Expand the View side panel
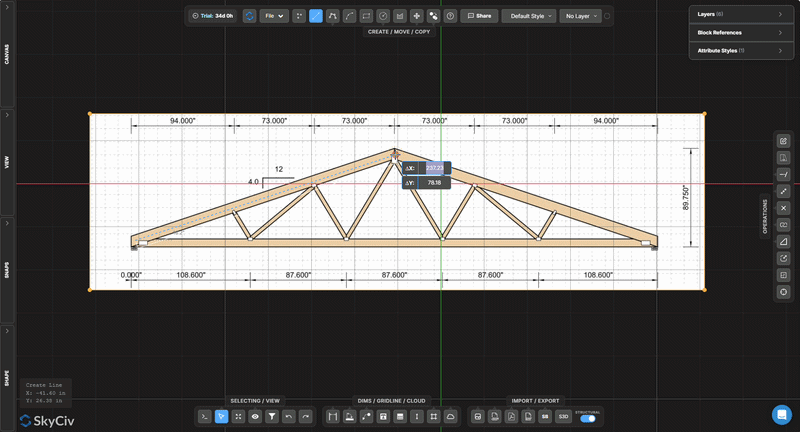Image resolution: width=800 pixels, height=432 pixels. click(x=7, y=162)
